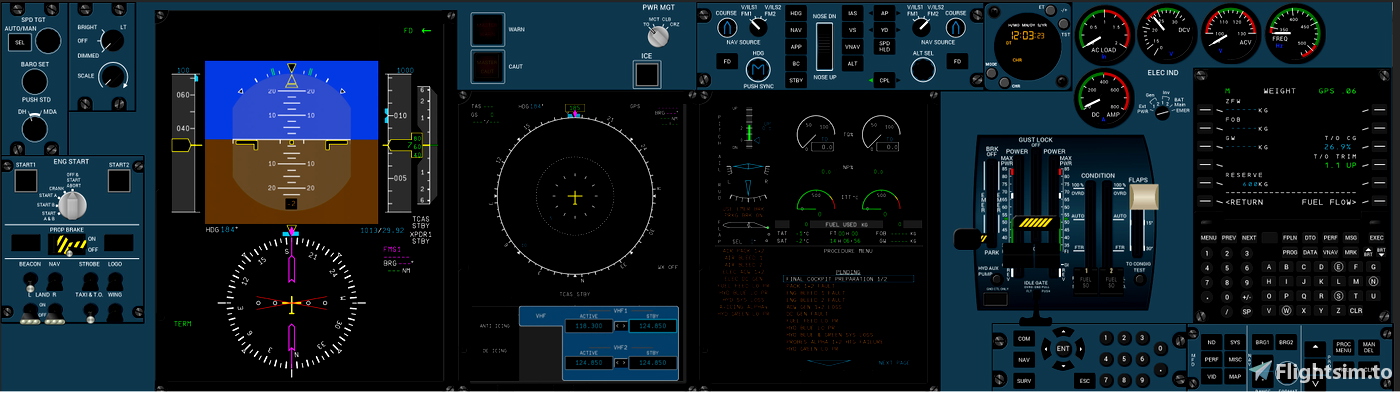Open the VHF tab on the radio page
This screenshot has width=1400, height=394.
(541, 317)
